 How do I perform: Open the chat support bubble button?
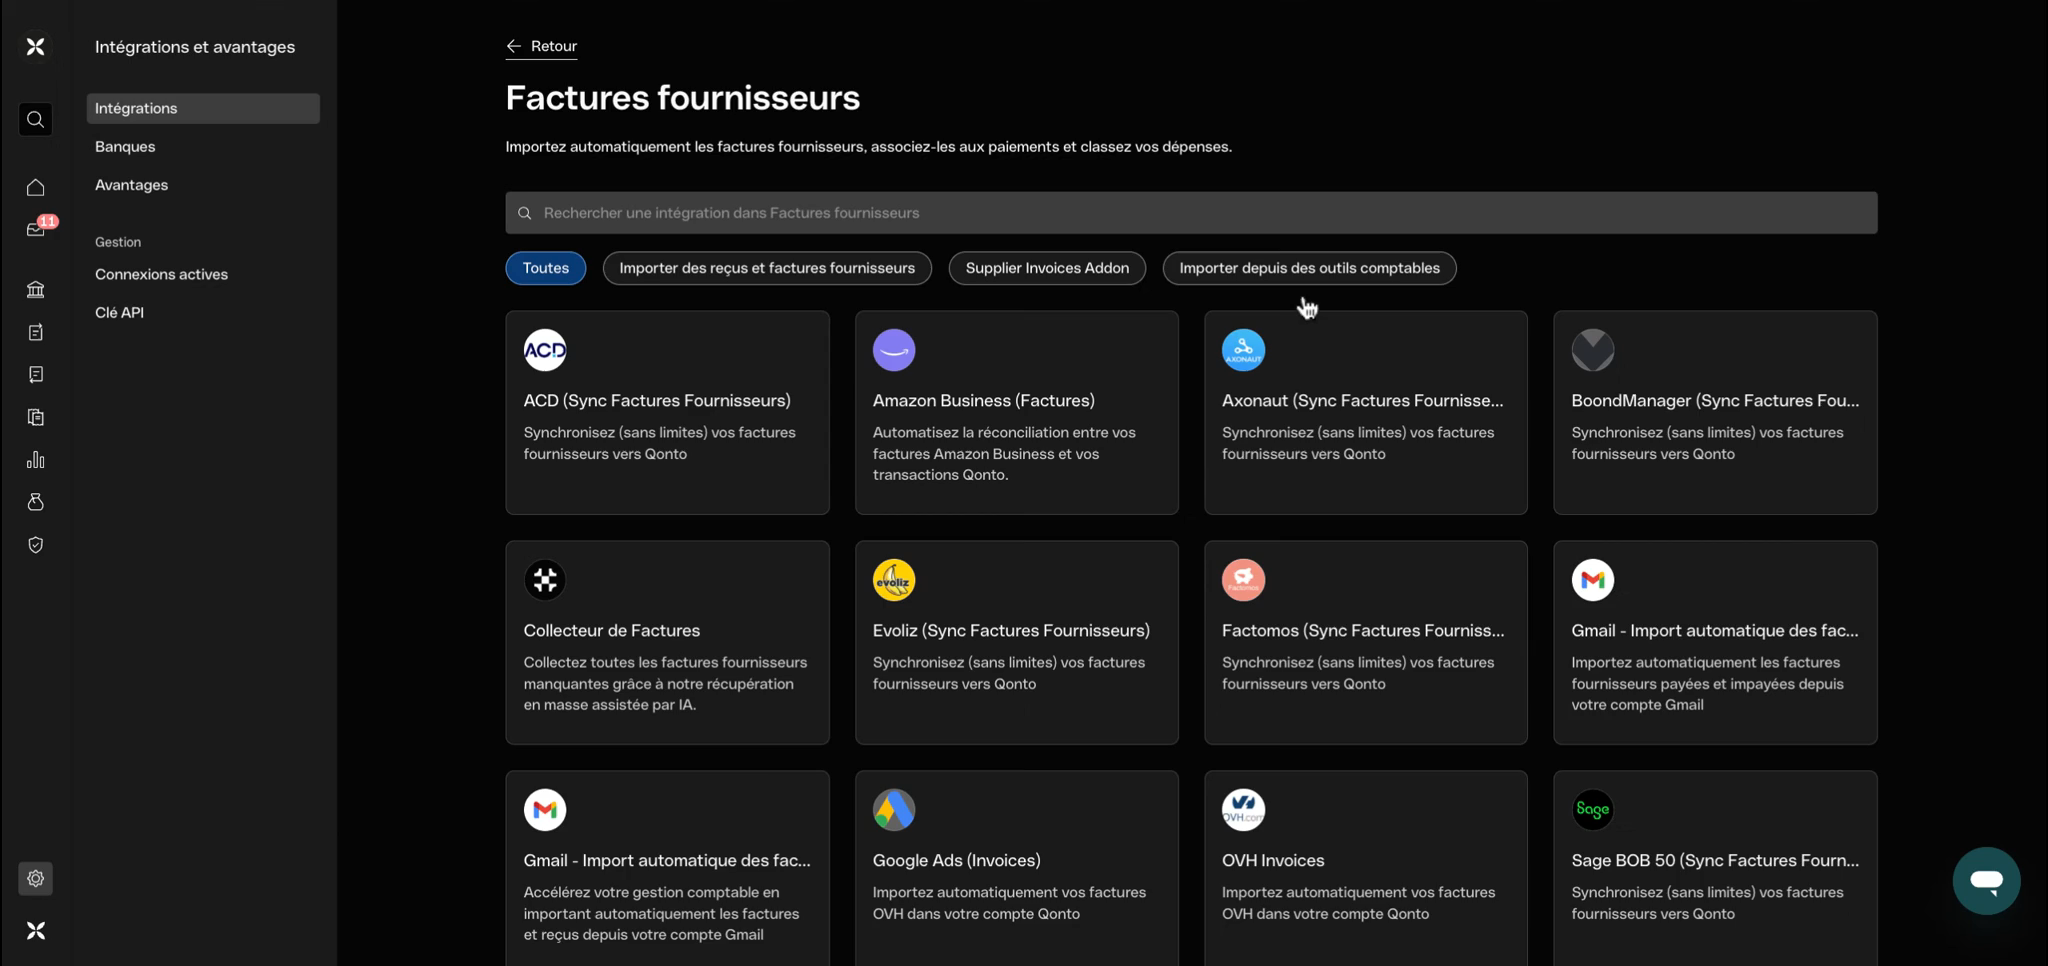(x=1986, y=881)
